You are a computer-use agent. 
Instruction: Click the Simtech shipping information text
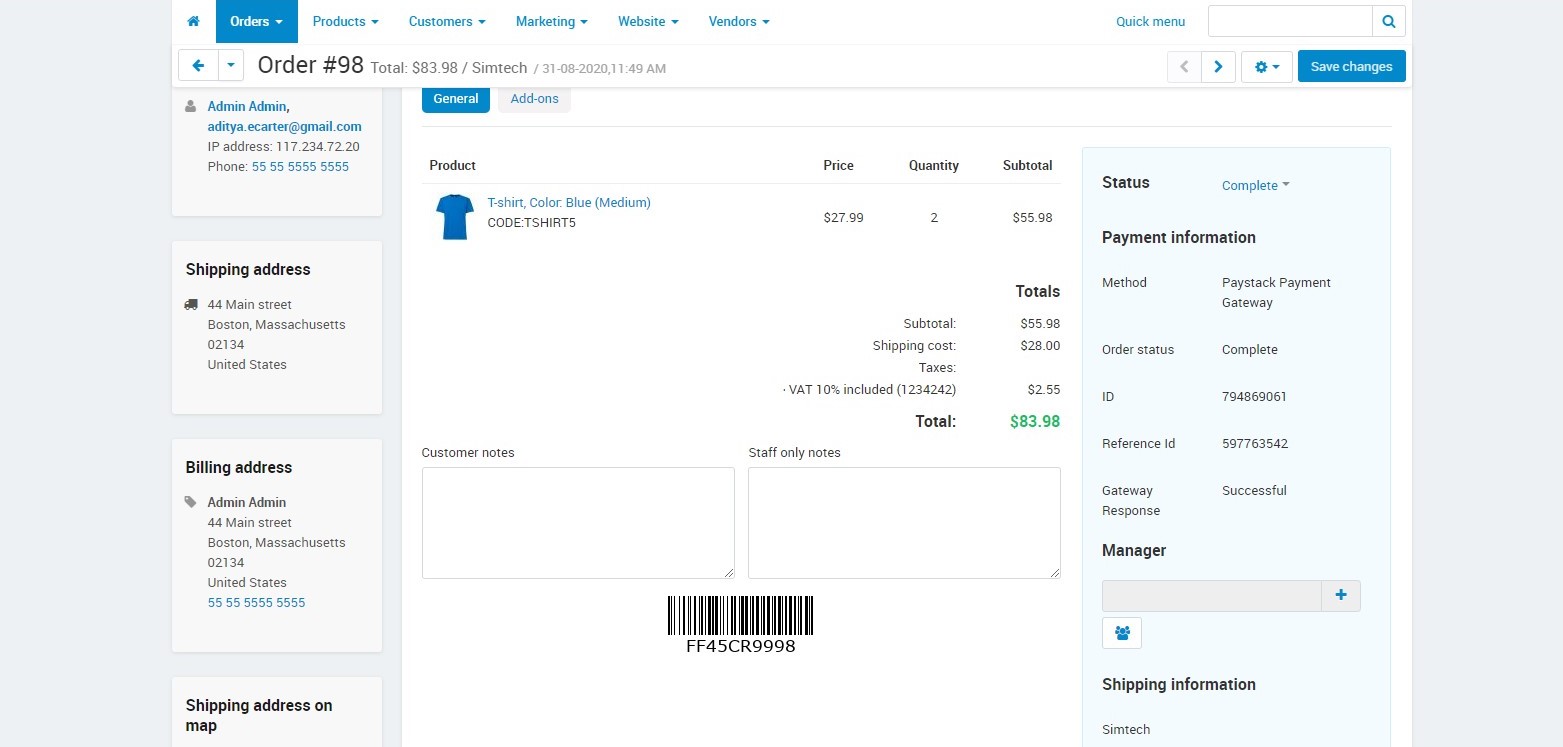1126,729
